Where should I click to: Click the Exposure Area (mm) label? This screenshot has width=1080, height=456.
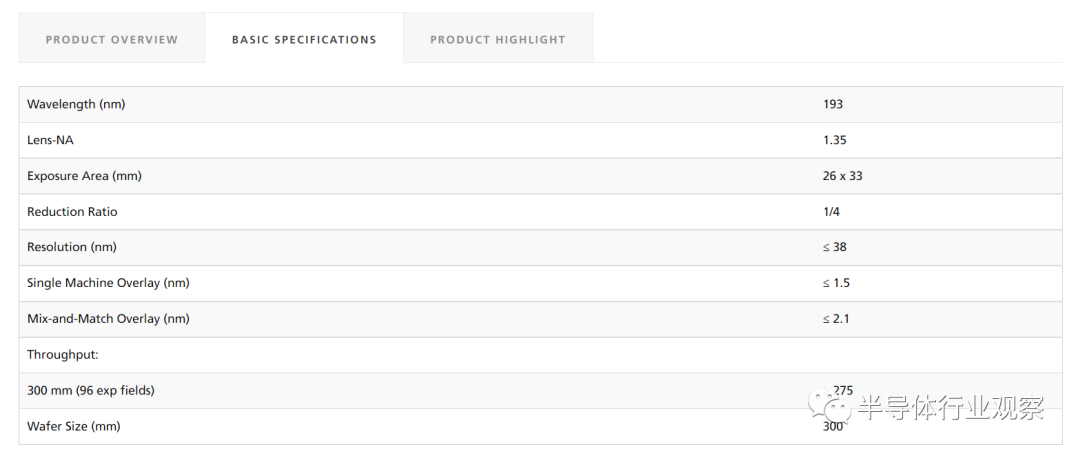coord(84,176)
